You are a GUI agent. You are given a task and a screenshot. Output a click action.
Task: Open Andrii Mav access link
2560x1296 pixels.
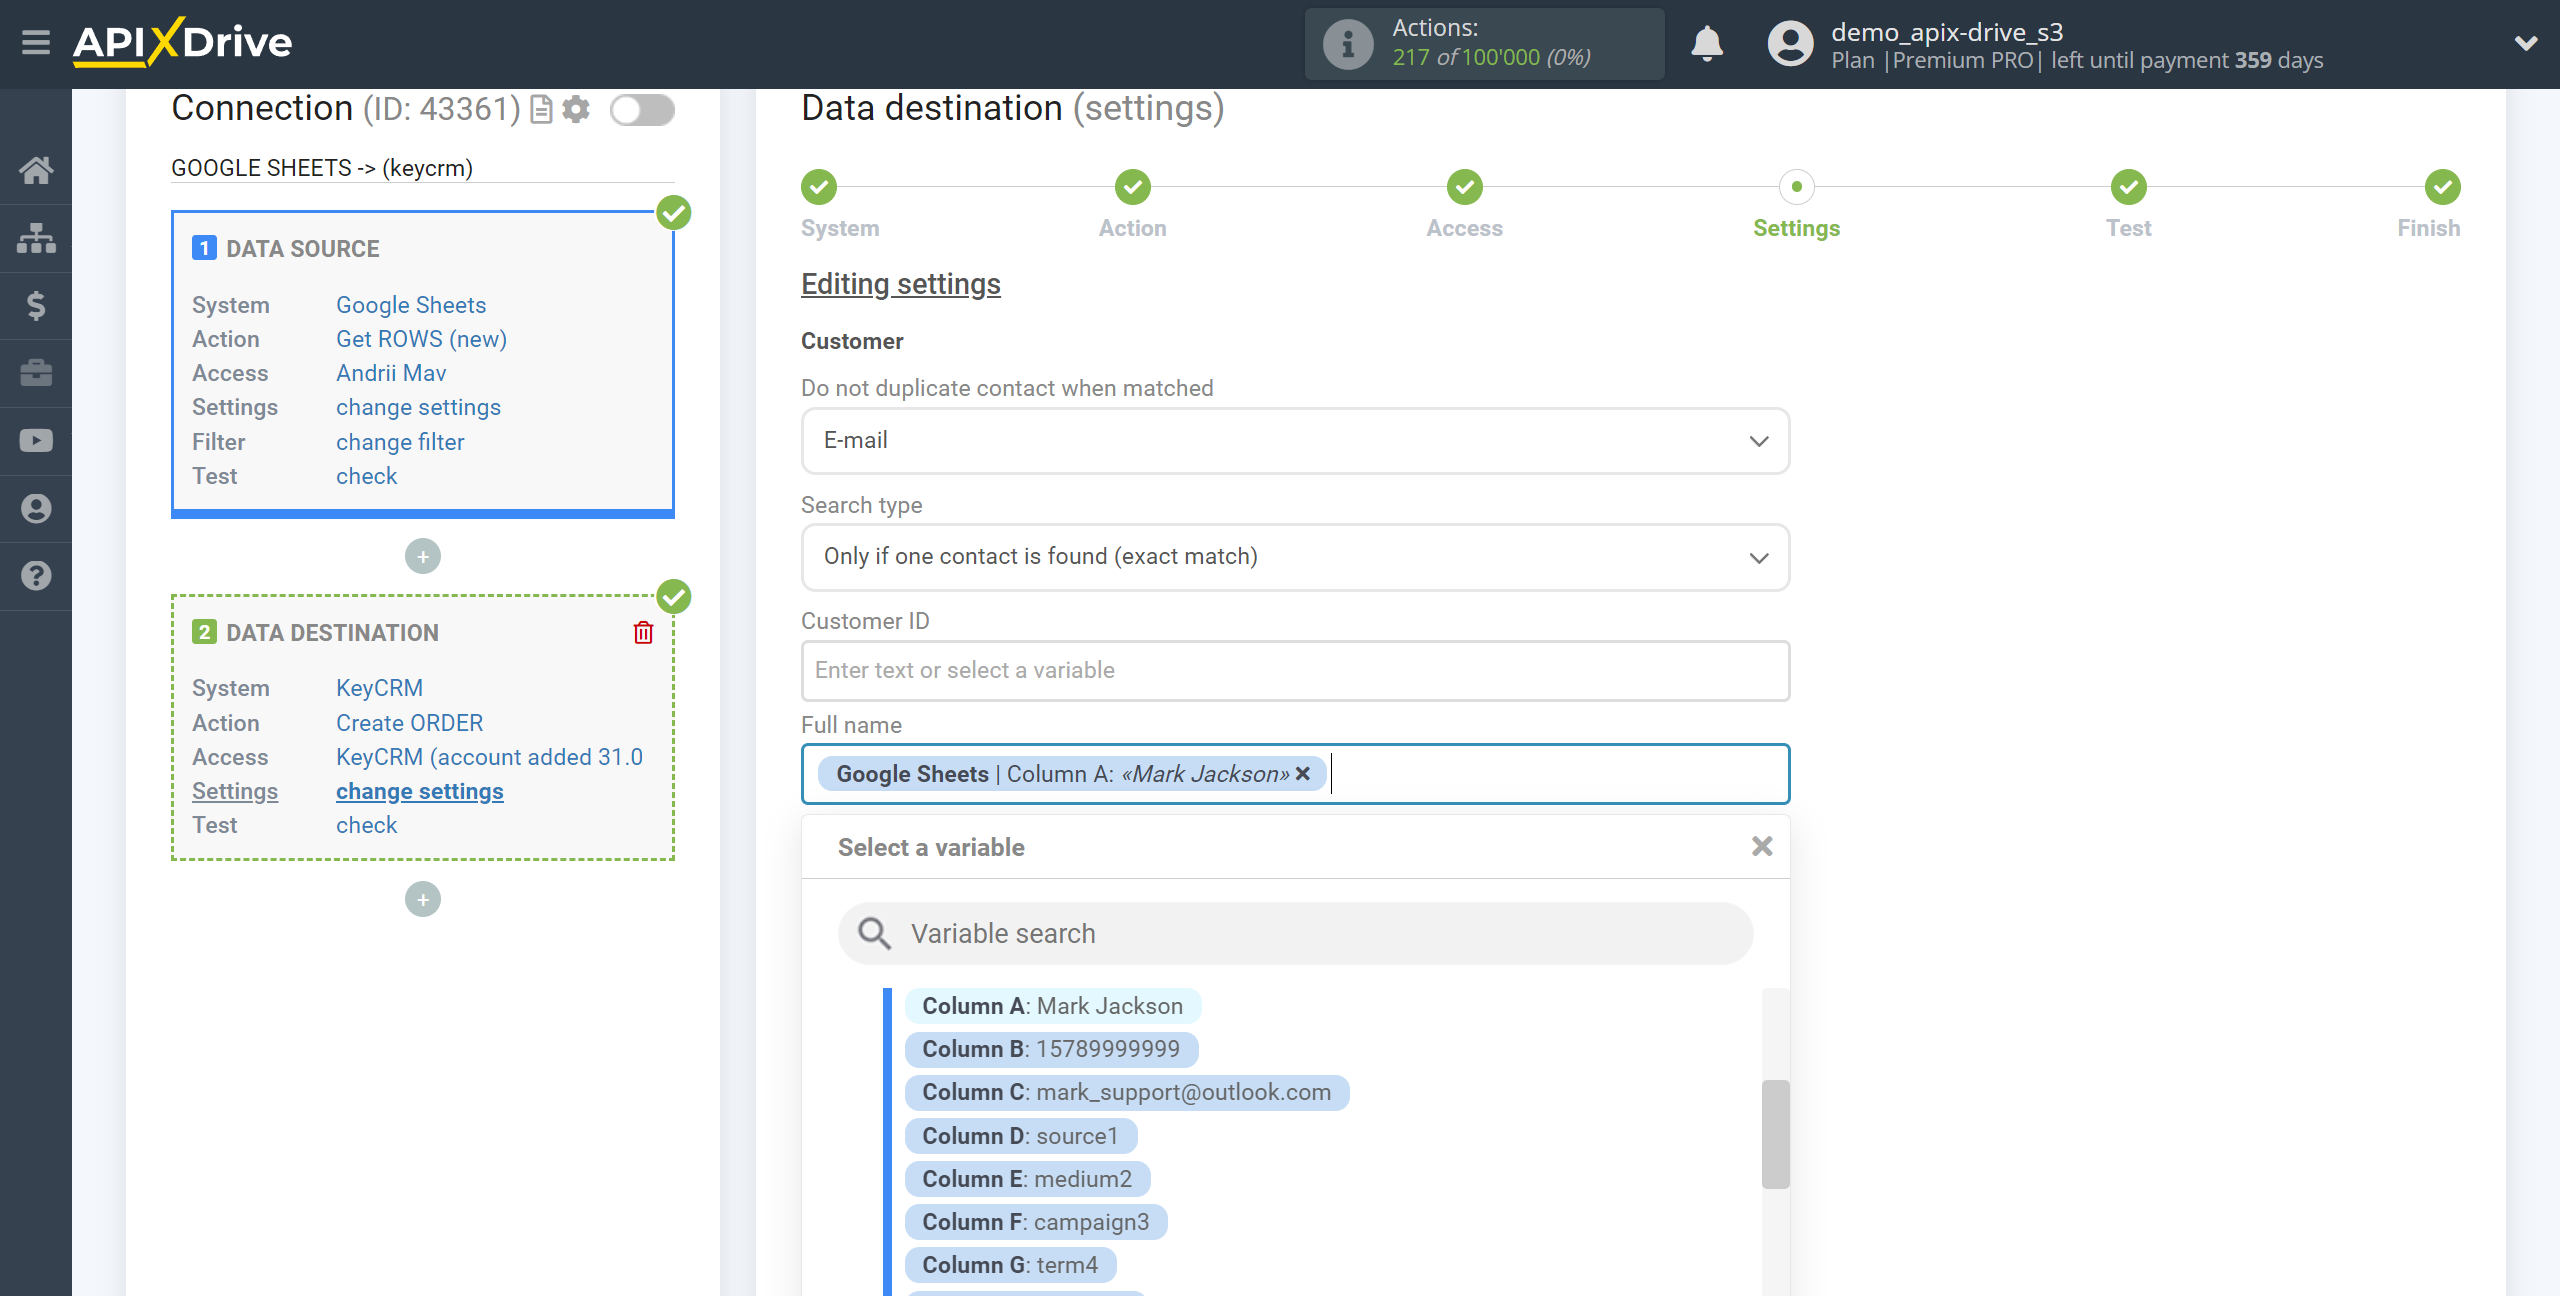click(391, 373)
